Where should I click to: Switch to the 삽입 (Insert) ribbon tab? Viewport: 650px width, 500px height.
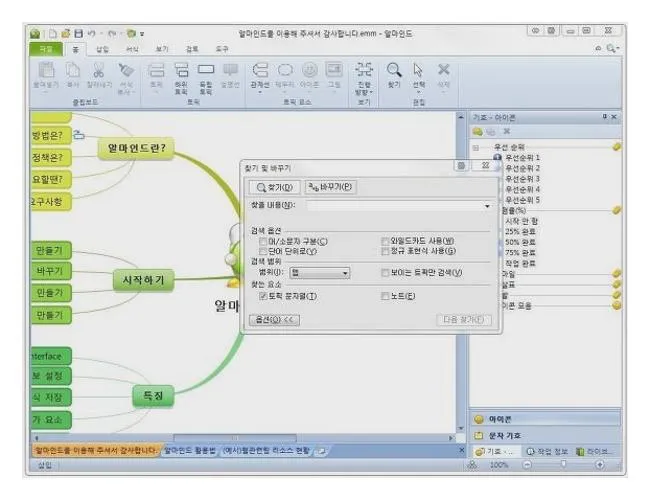click(102, 49)
